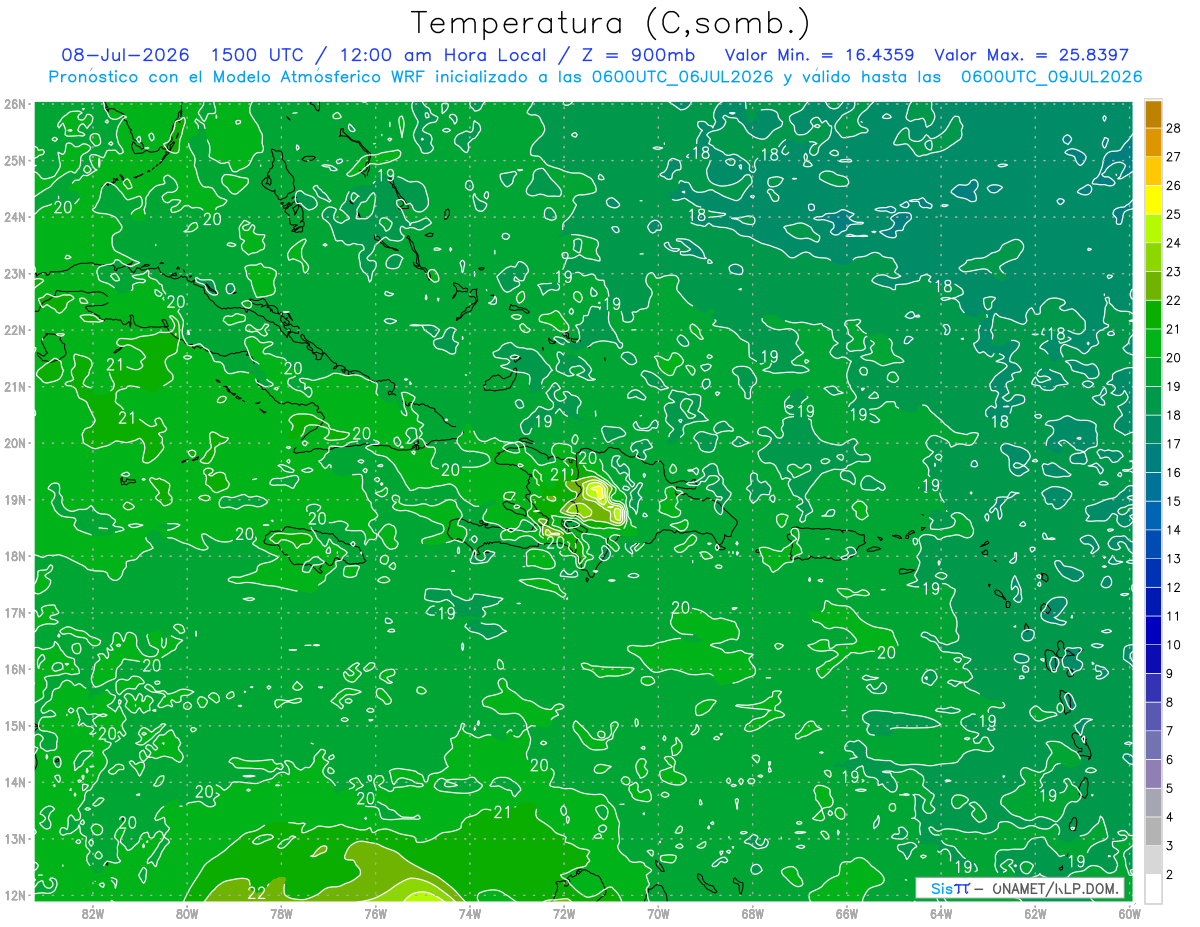Click the color scale label 25
Viewport: 1200px width, 927px height.
1173,214
